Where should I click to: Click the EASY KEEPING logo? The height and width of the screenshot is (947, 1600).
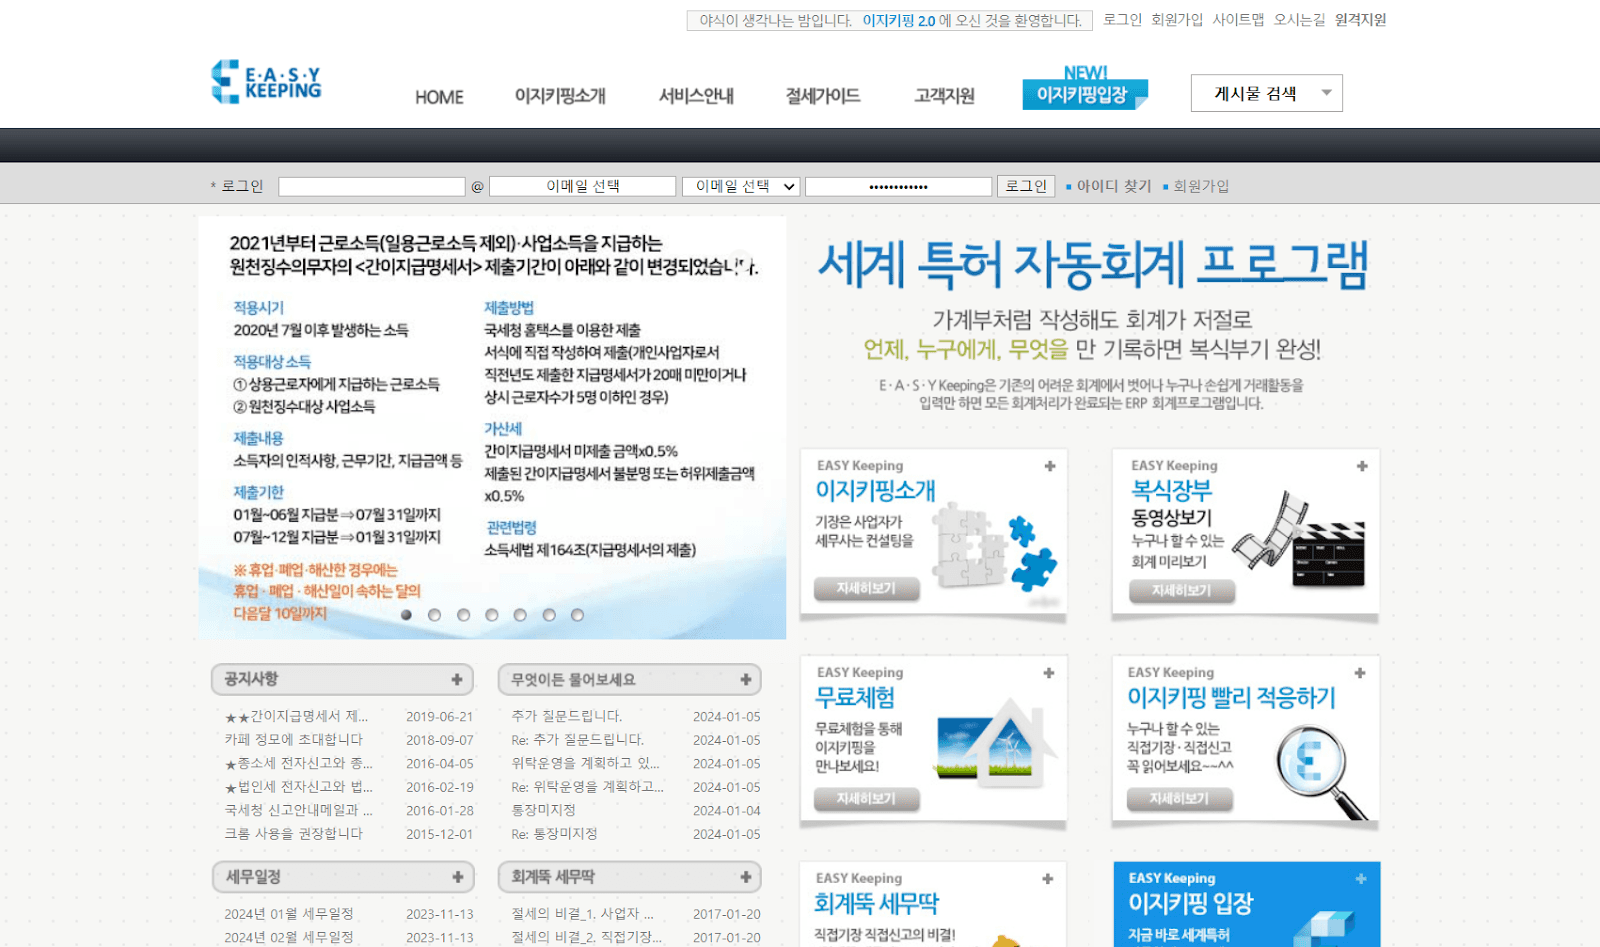266,81
